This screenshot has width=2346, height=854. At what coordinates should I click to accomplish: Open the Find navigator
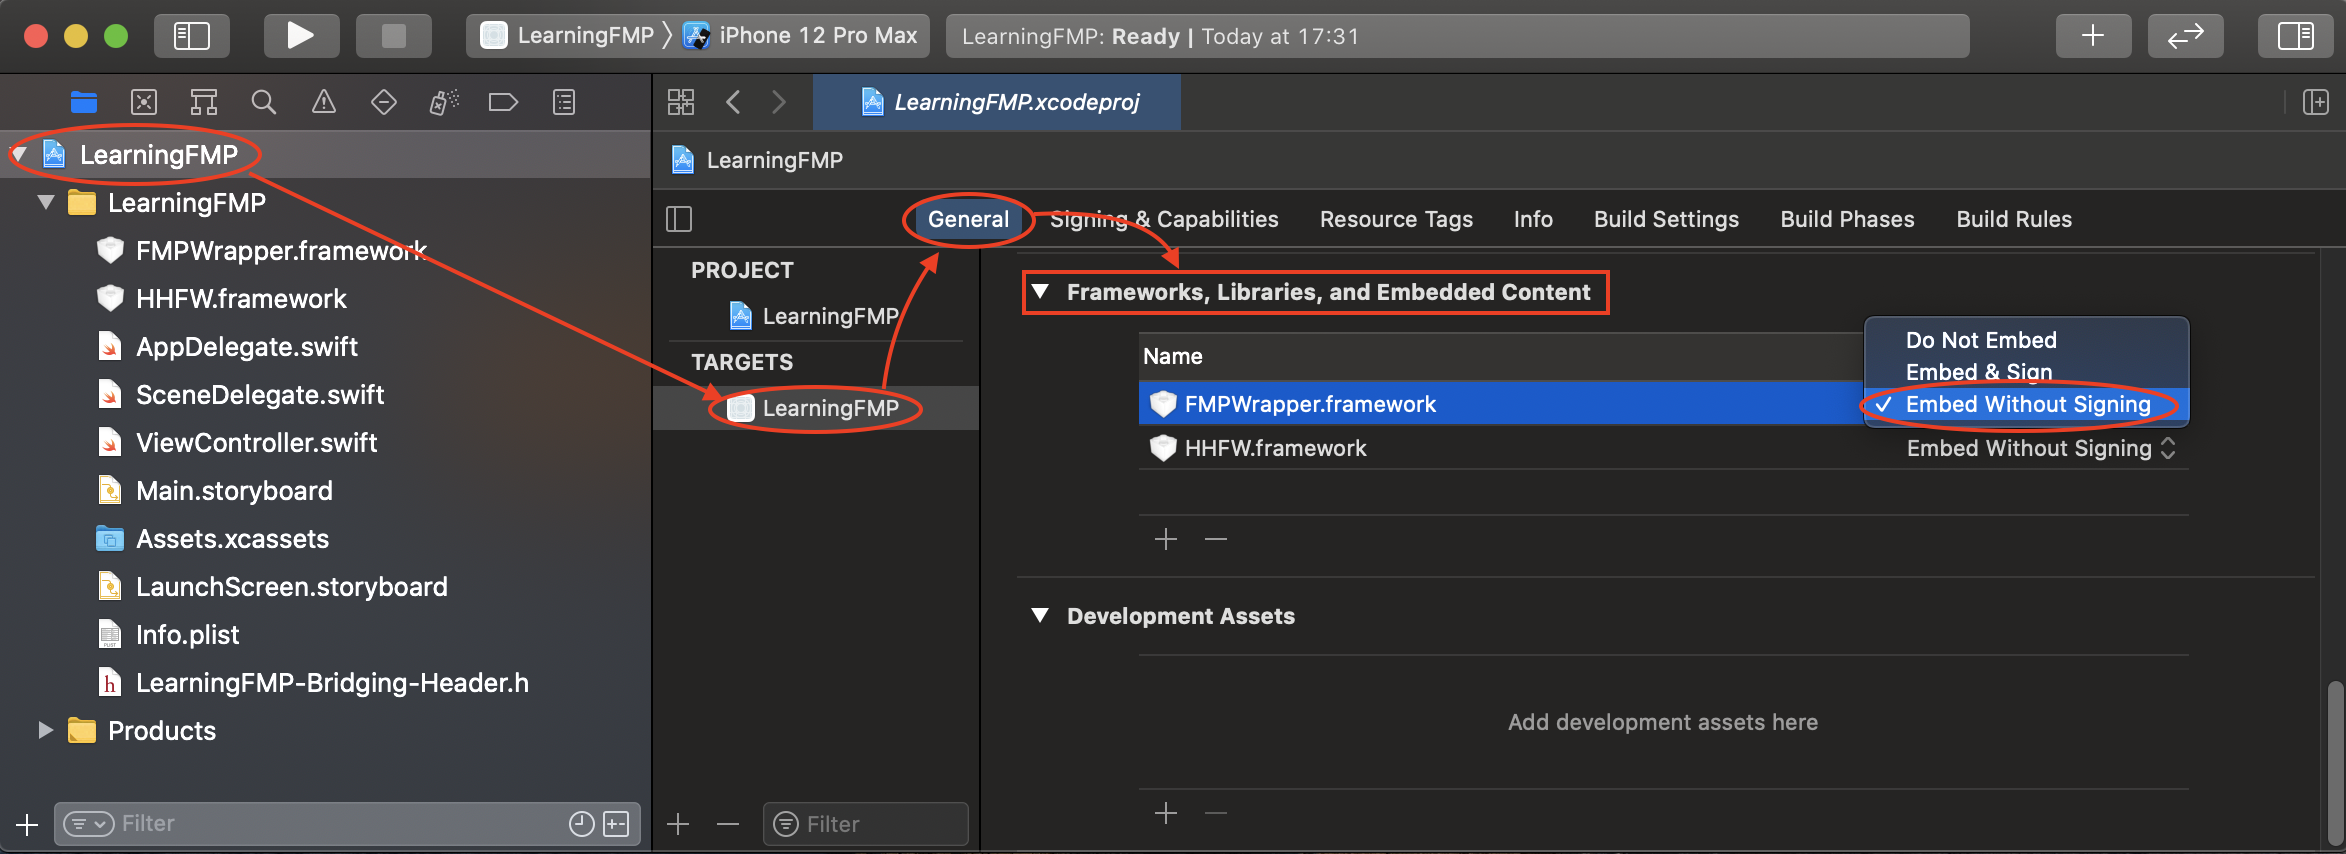[x=264, y=102]
